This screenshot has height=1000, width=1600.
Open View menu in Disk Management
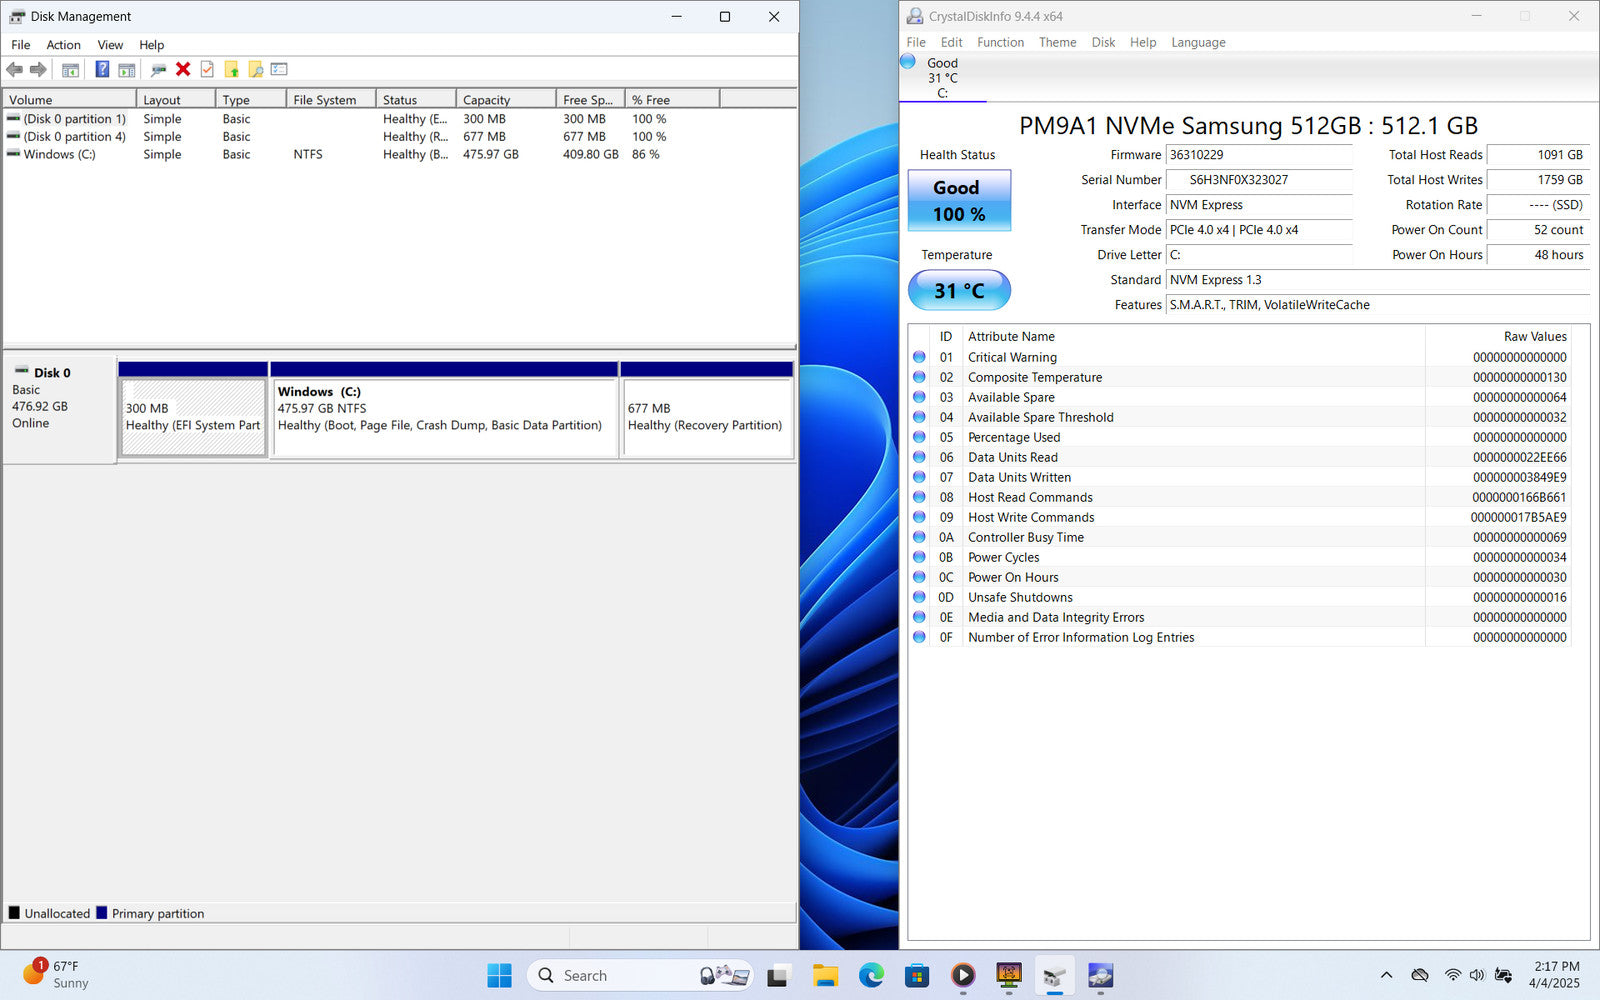tap(110, 45)
